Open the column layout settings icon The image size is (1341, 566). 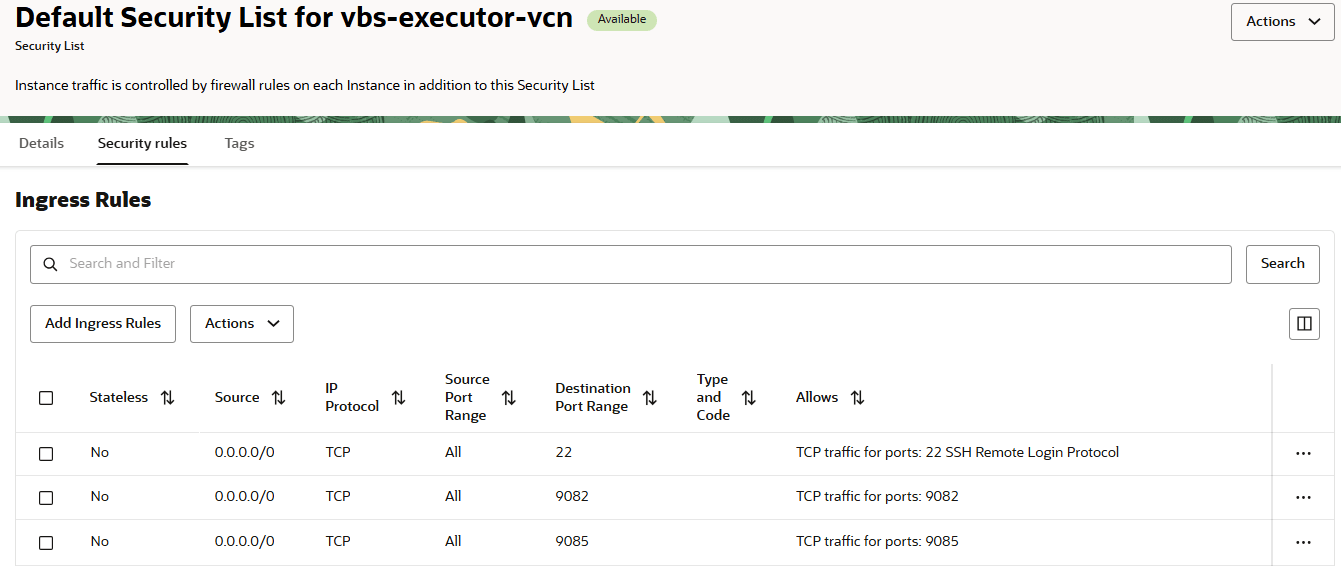(1304, 324)
